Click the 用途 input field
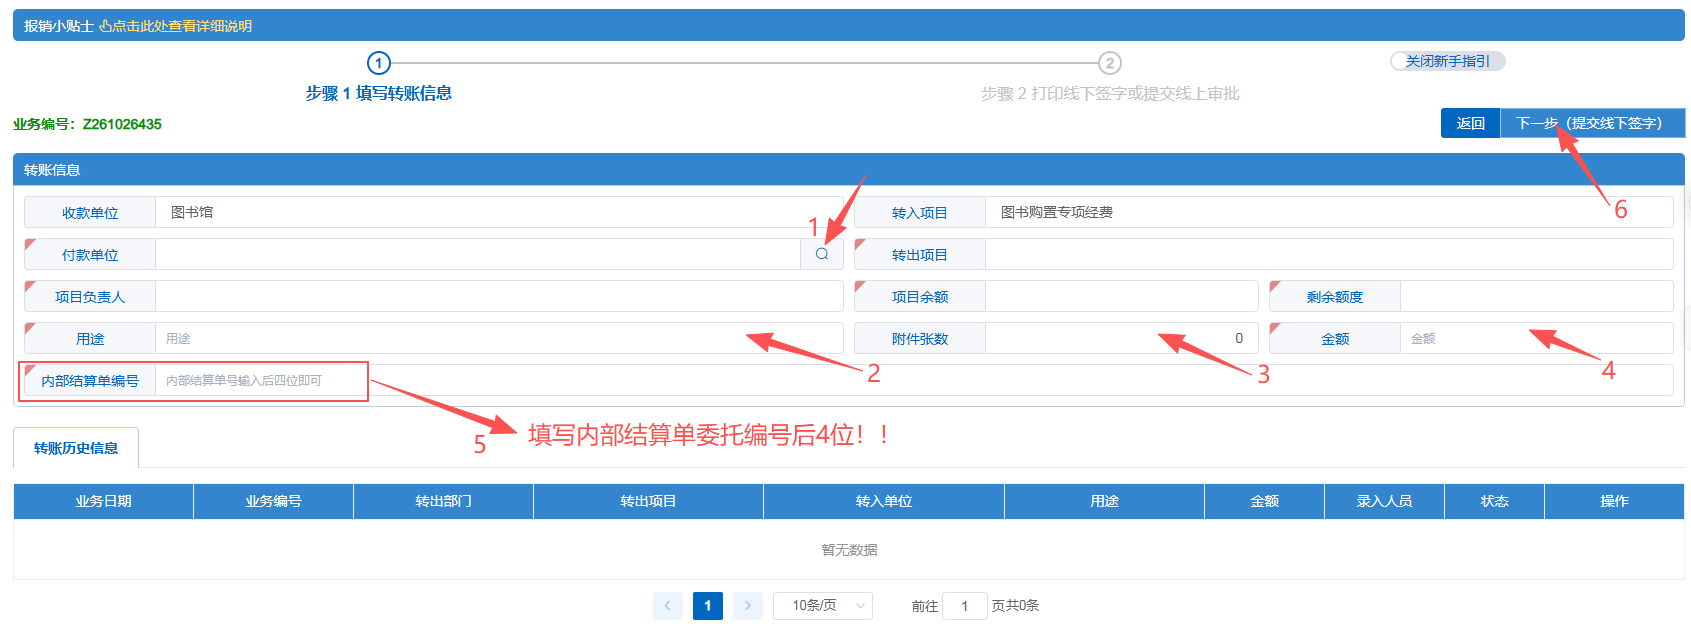The width and height of the screenshot is (1691, 636). (499, 339)
